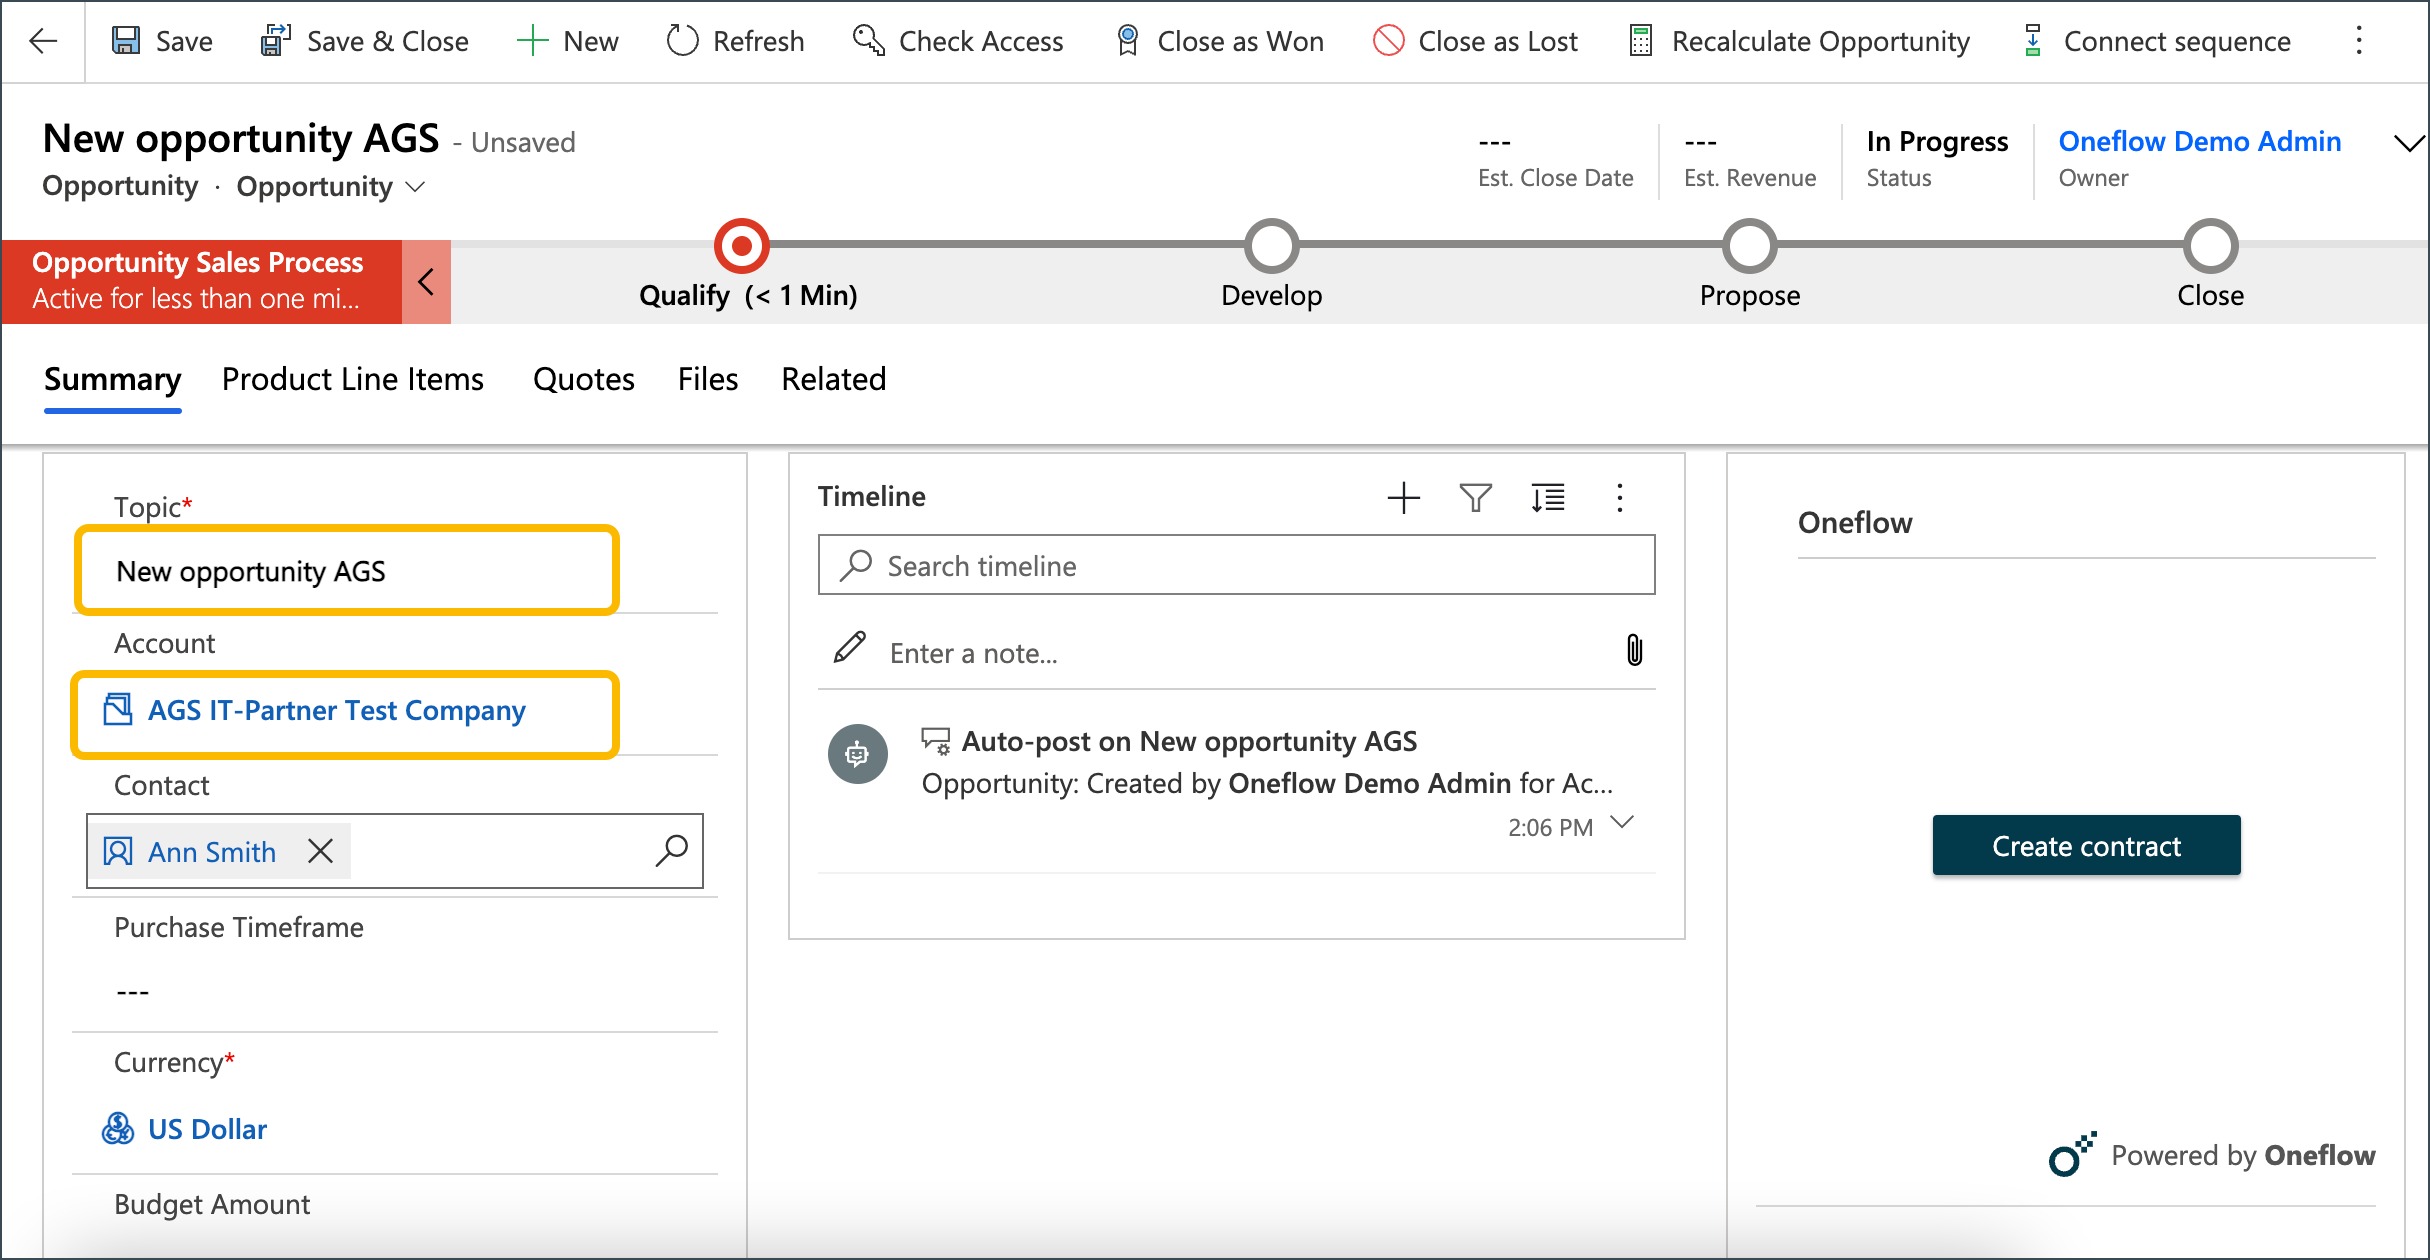
Task: Select the Propose stage circle
Action: coord(1749,246)
